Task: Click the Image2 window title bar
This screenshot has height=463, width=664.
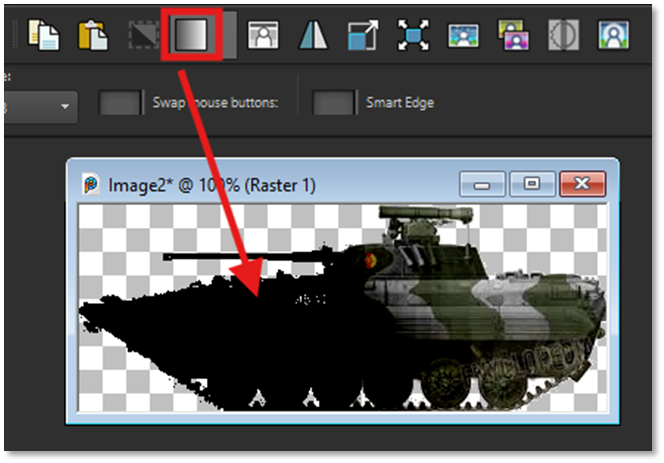Action: [300, 184]
